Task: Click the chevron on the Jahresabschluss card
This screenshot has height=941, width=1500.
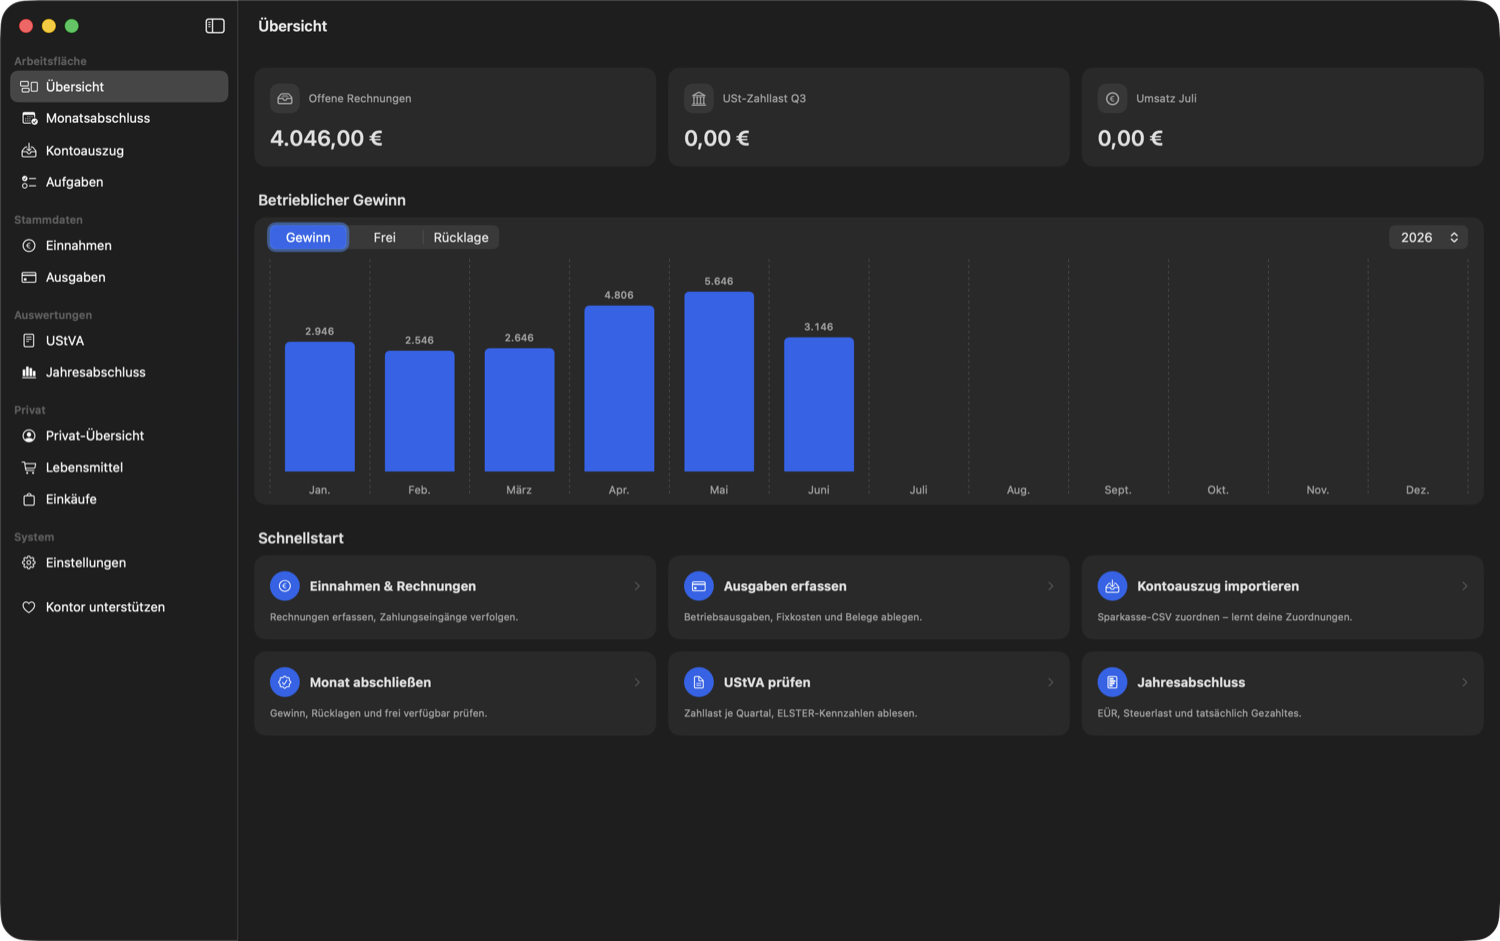Action: pyautogui.click(x=1465, y=682)
